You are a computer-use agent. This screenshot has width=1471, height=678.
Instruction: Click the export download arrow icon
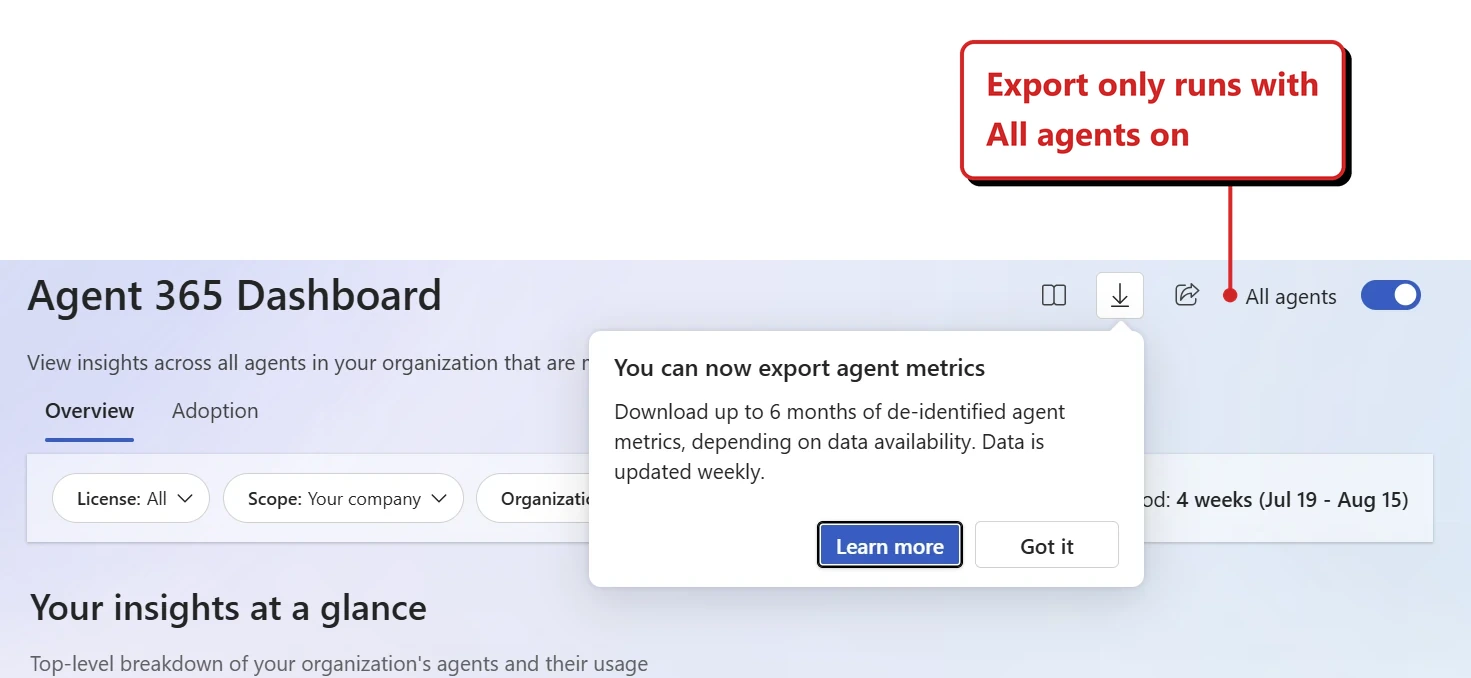(x=1120, y=295)
